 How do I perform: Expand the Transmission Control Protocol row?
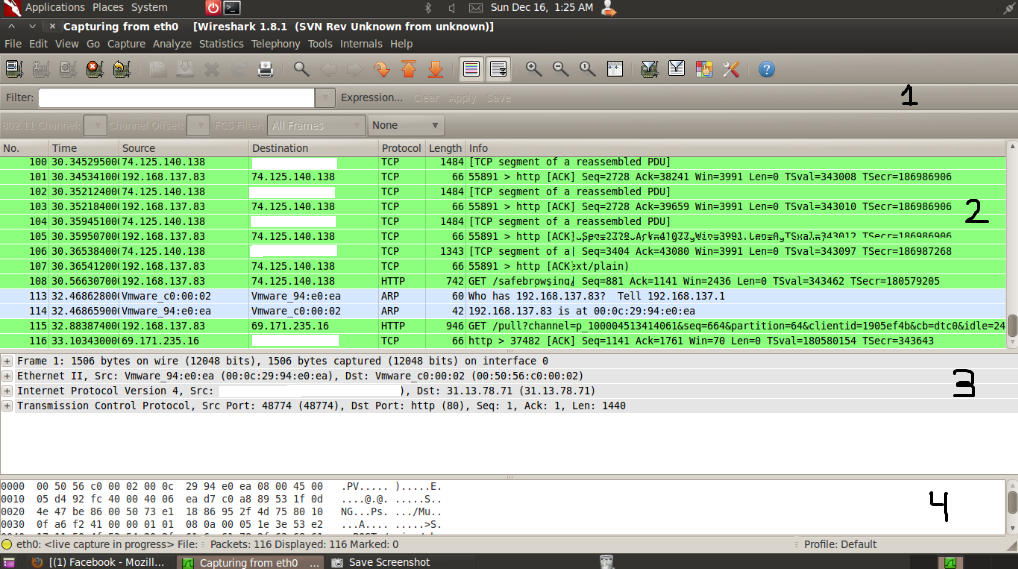point(7,406)
